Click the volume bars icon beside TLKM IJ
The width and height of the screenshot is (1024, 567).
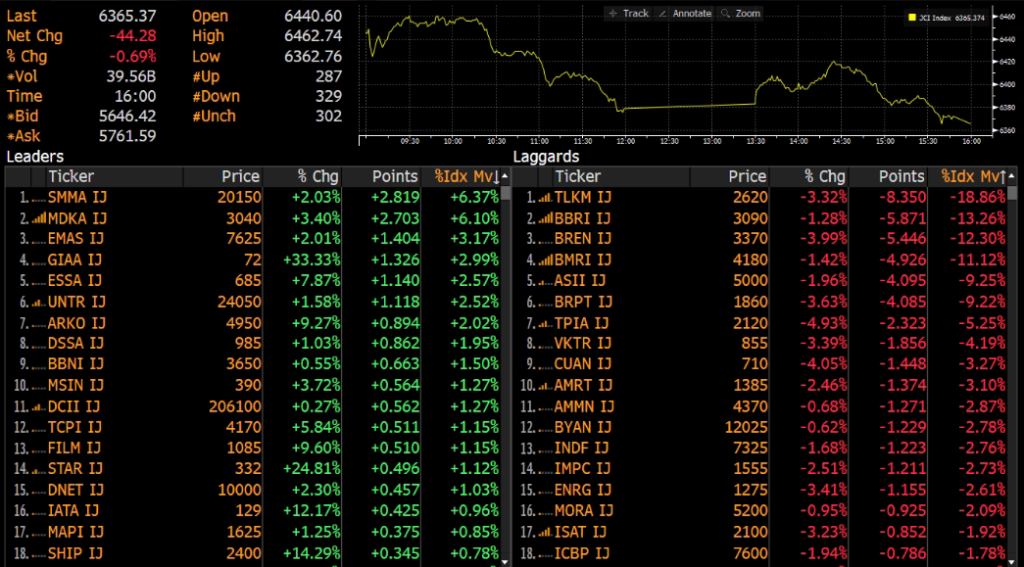coord(544,197)
